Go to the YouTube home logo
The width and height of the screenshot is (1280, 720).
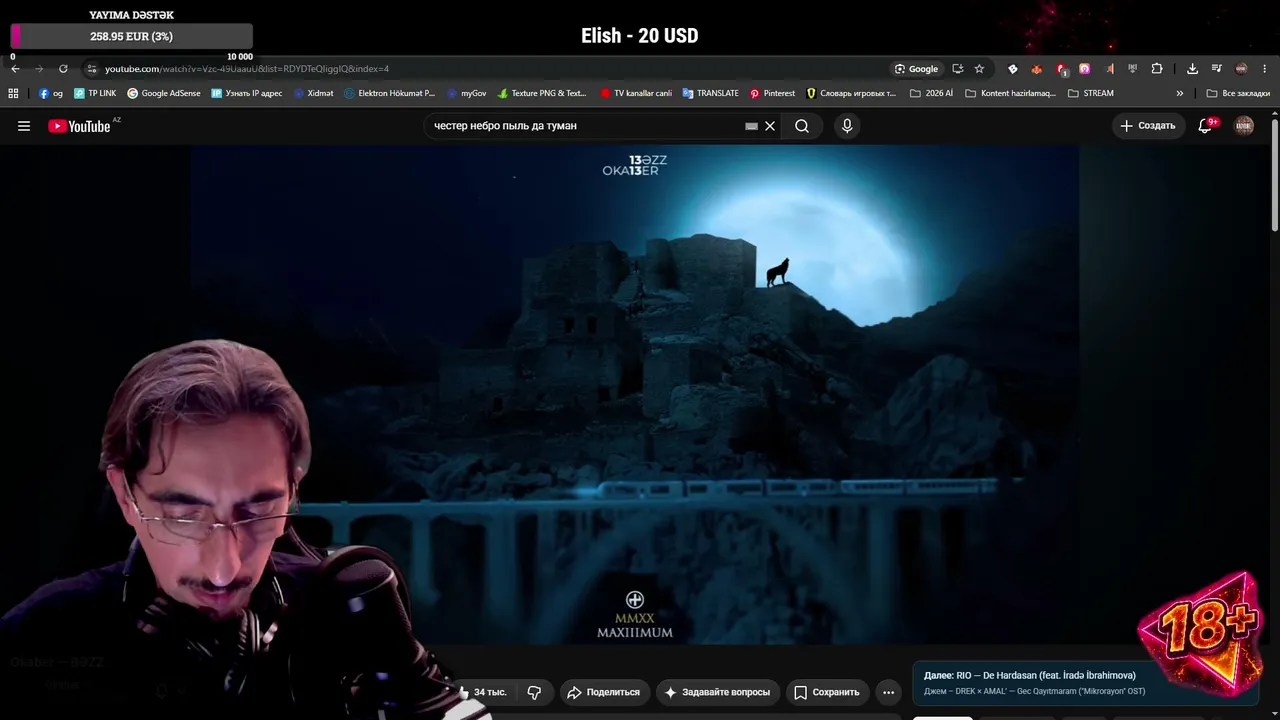coord(79,126)
